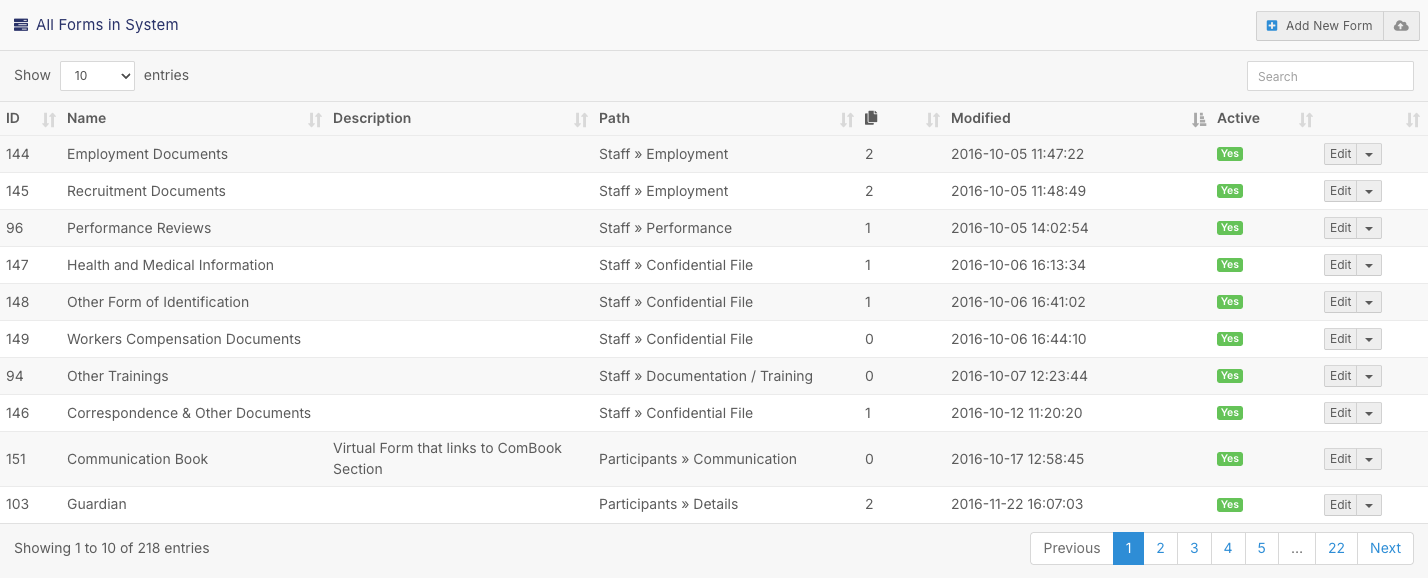Click modified date 2016-10-12 11:20:20
Image resolution: width=1428 pixels, height=578 pixels.
pos(1016,413)
